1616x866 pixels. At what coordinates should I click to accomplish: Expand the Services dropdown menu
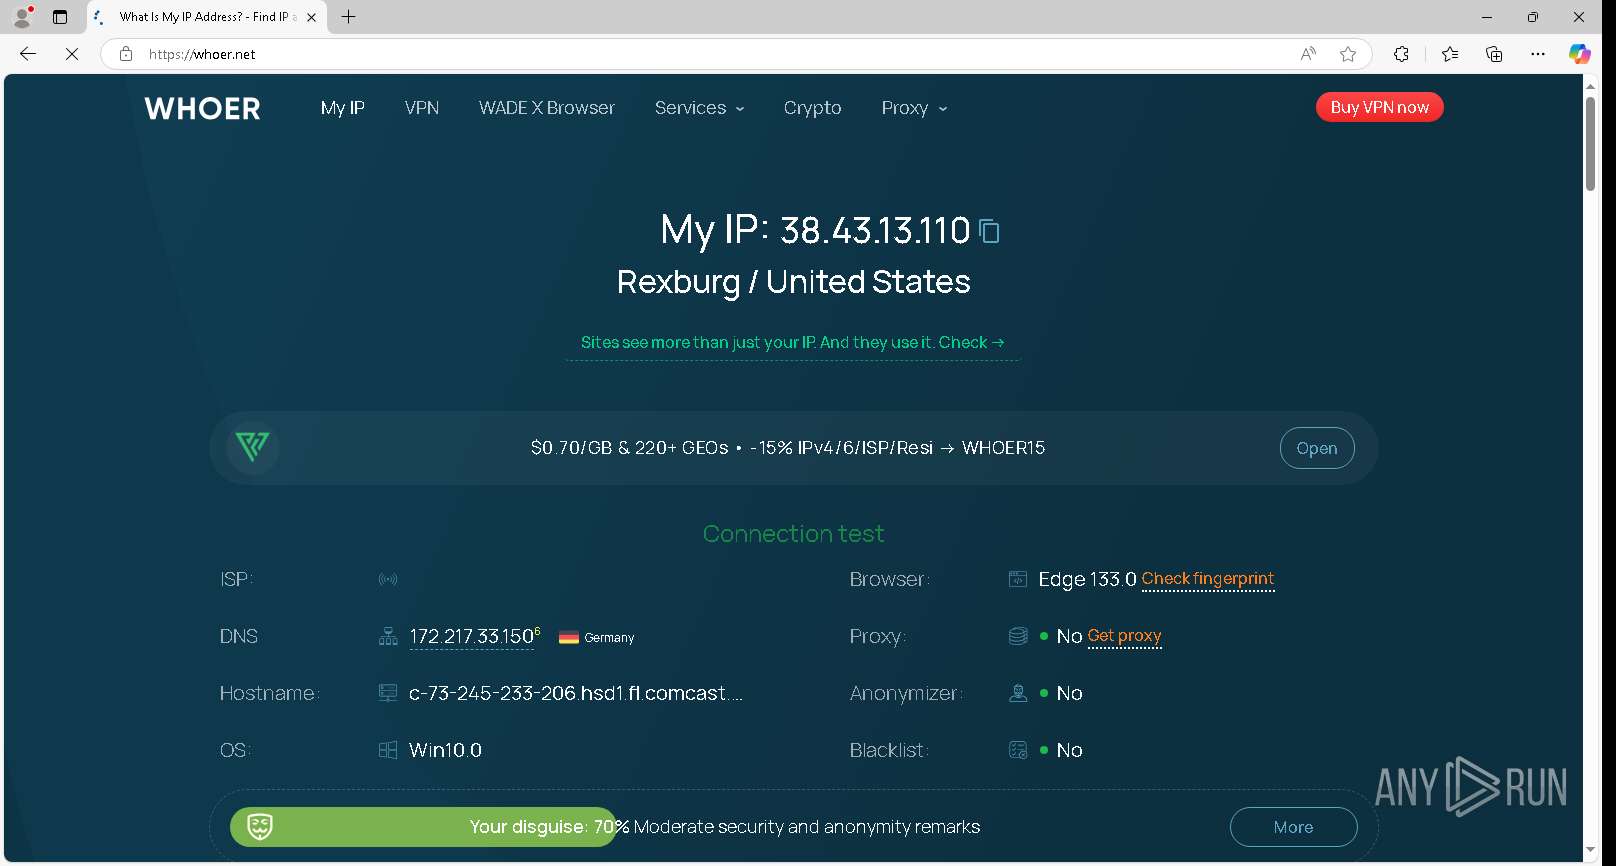click(699, 108)
